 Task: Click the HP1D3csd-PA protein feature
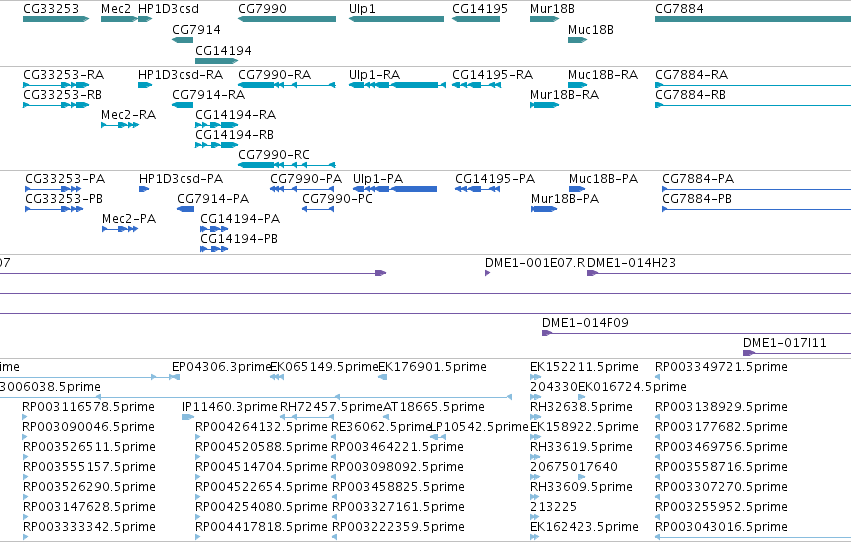[x=144, y=189]
